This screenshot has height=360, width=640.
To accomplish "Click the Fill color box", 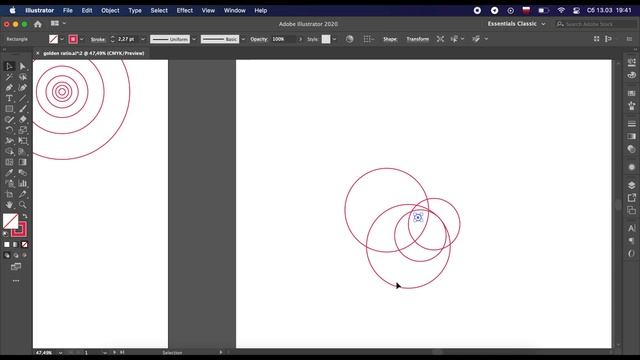I will (10, 221).
